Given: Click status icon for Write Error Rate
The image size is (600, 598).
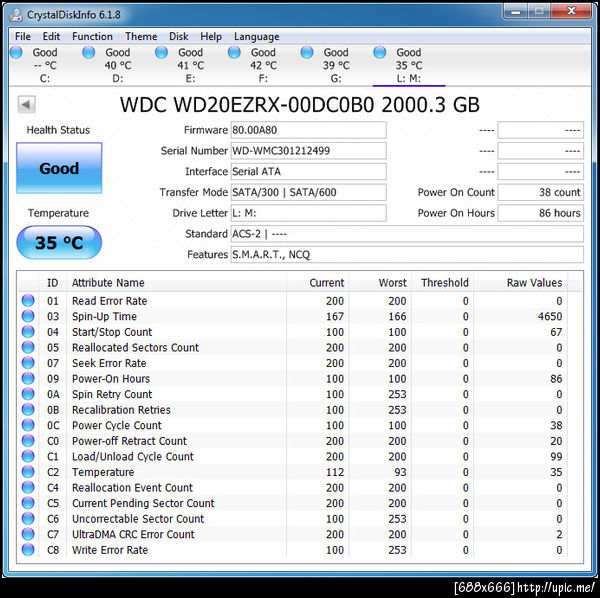Looking at the screenshot, I should [28, 549].
